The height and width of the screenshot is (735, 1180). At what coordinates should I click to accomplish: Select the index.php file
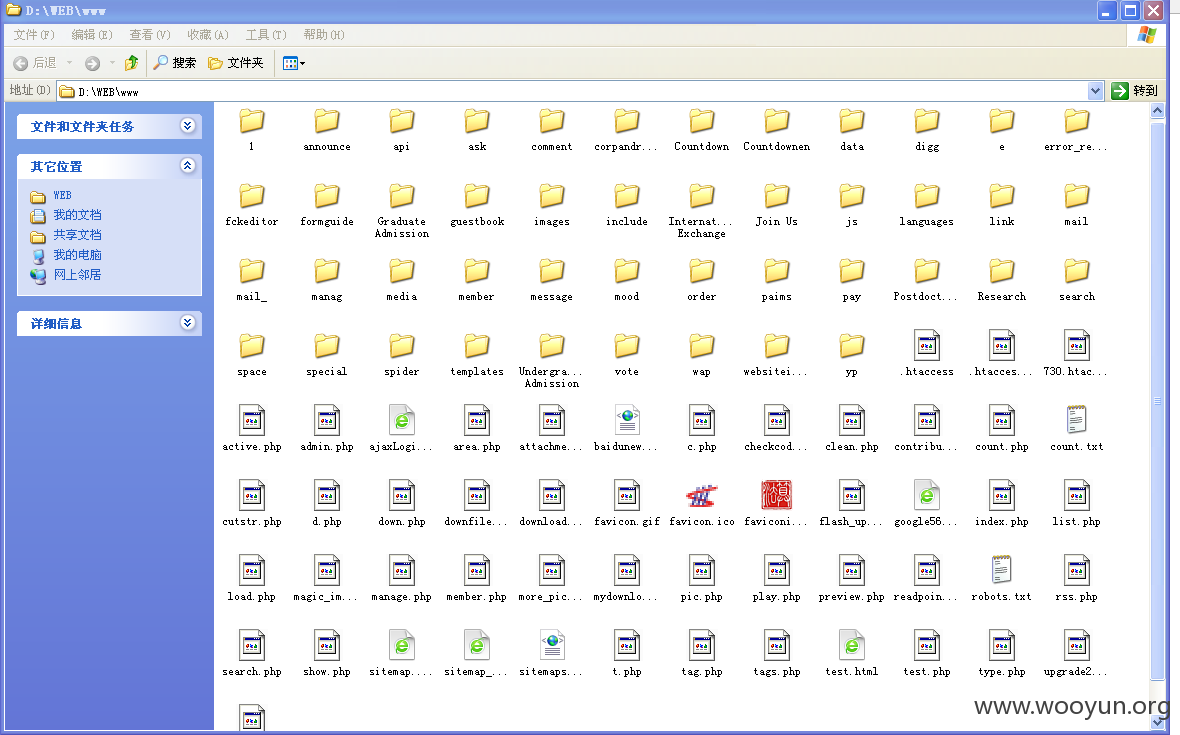tap(1002, 504)
